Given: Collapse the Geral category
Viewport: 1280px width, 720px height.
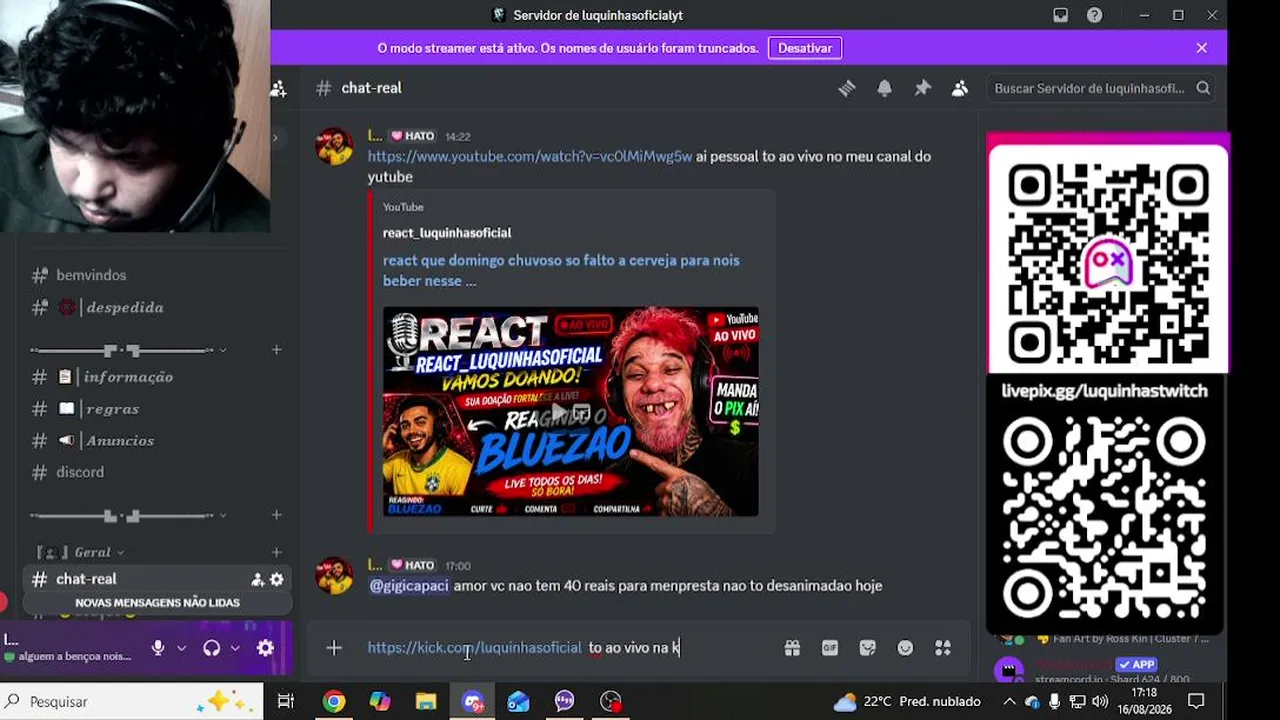Looking at the screenshot, I should 80,552.
